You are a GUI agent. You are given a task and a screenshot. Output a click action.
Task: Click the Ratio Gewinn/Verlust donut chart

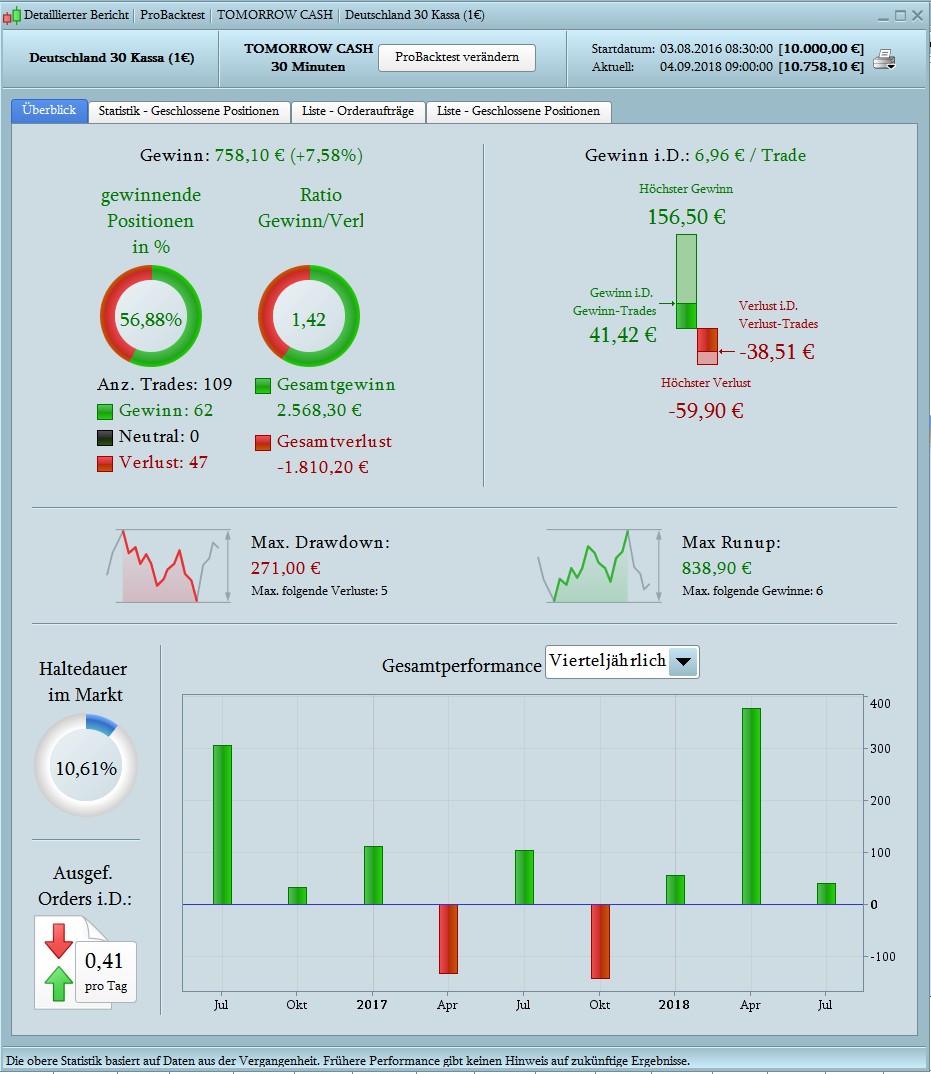309,316
